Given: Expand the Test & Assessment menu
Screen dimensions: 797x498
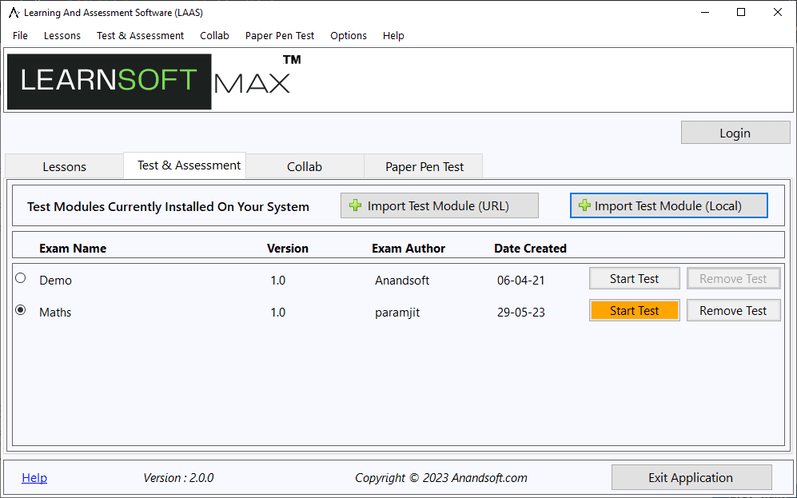Looking at the screenshot, I should tap(140, 35).
